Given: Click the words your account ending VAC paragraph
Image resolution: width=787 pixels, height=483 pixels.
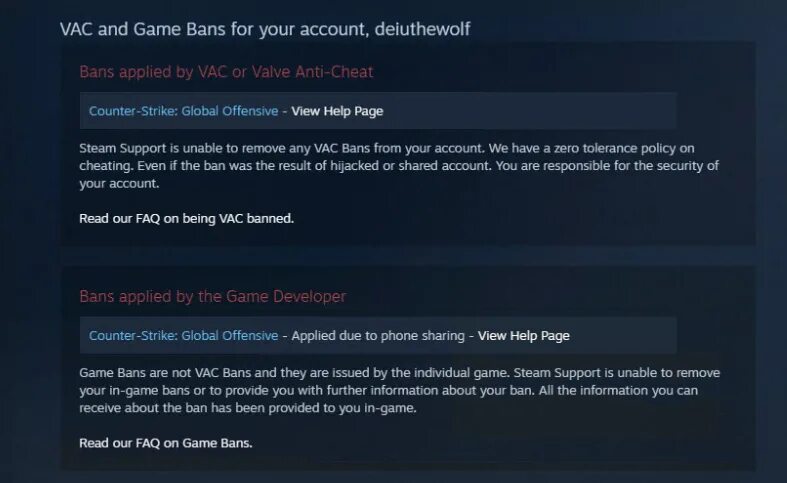Looking at the screenshot, I should coord(119,184).
